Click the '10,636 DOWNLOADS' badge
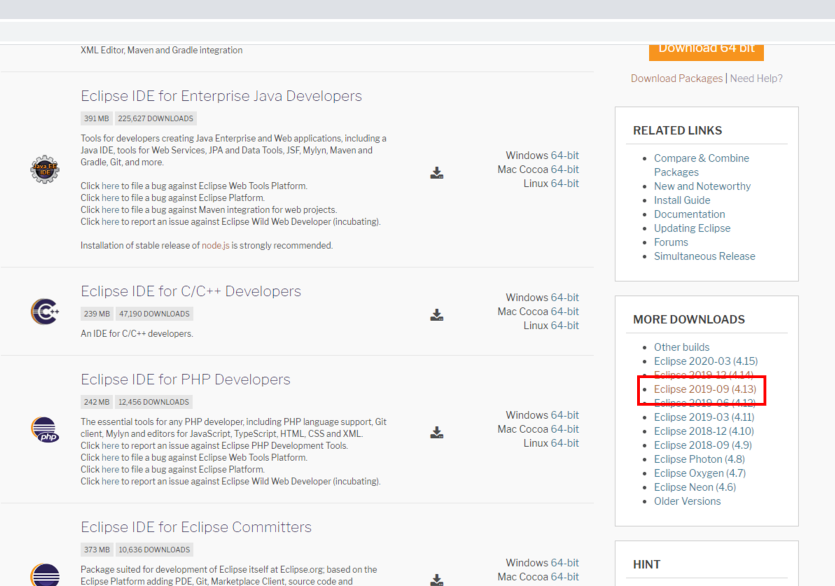The image size is (835, 586). click(x=154, y=550)
